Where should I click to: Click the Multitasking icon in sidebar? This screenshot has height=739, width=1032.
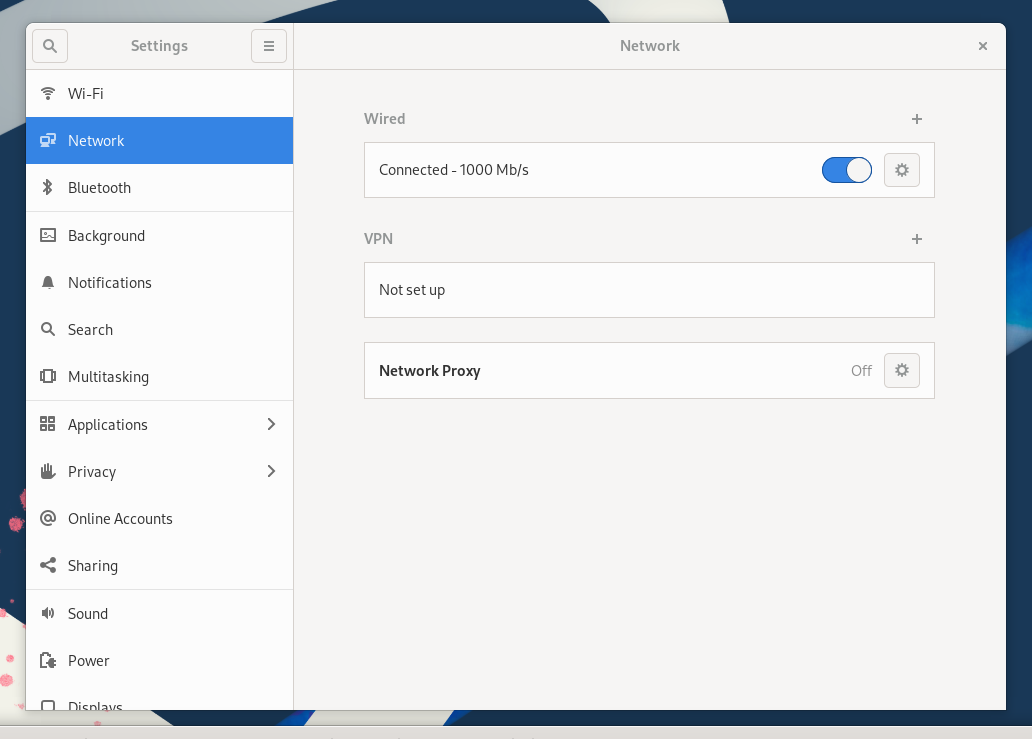point(48,376)
